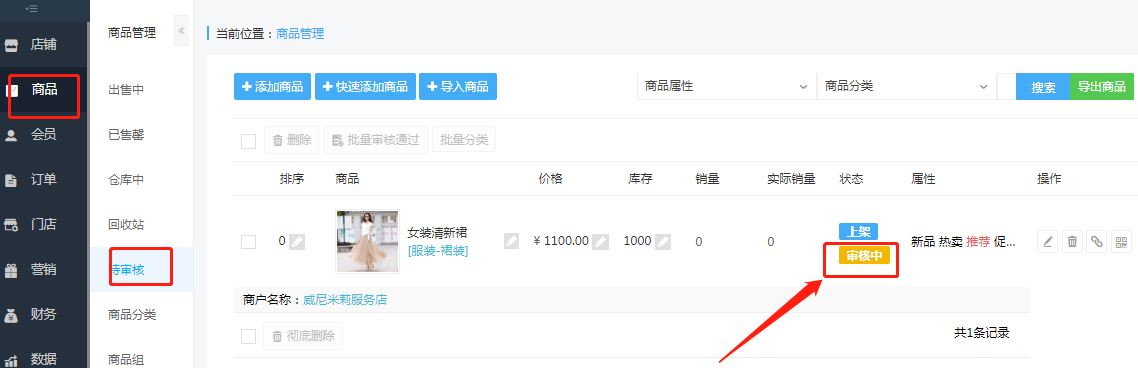The height and width of the screenshot is (368, 1138).
Task: Click the 订单 document icon
Action: [12, 181]
